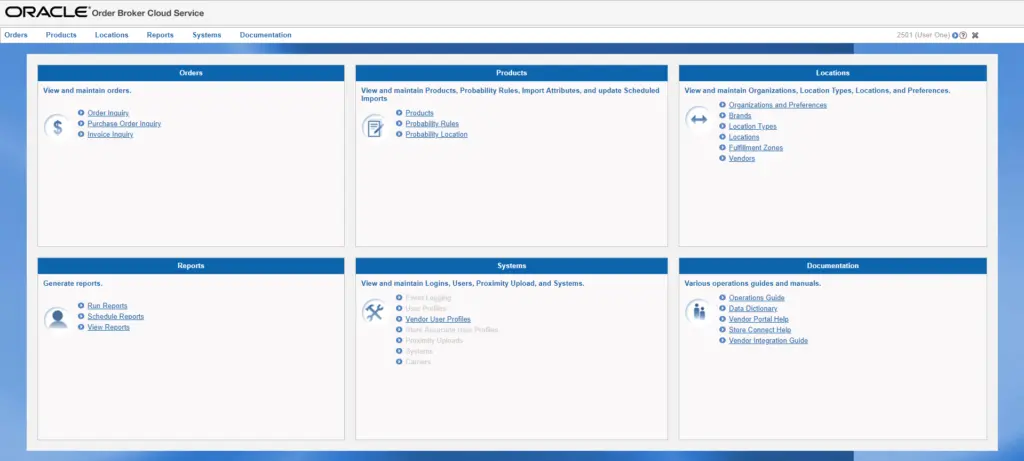Open the Invoice Inquiry link

pos(110,134)
